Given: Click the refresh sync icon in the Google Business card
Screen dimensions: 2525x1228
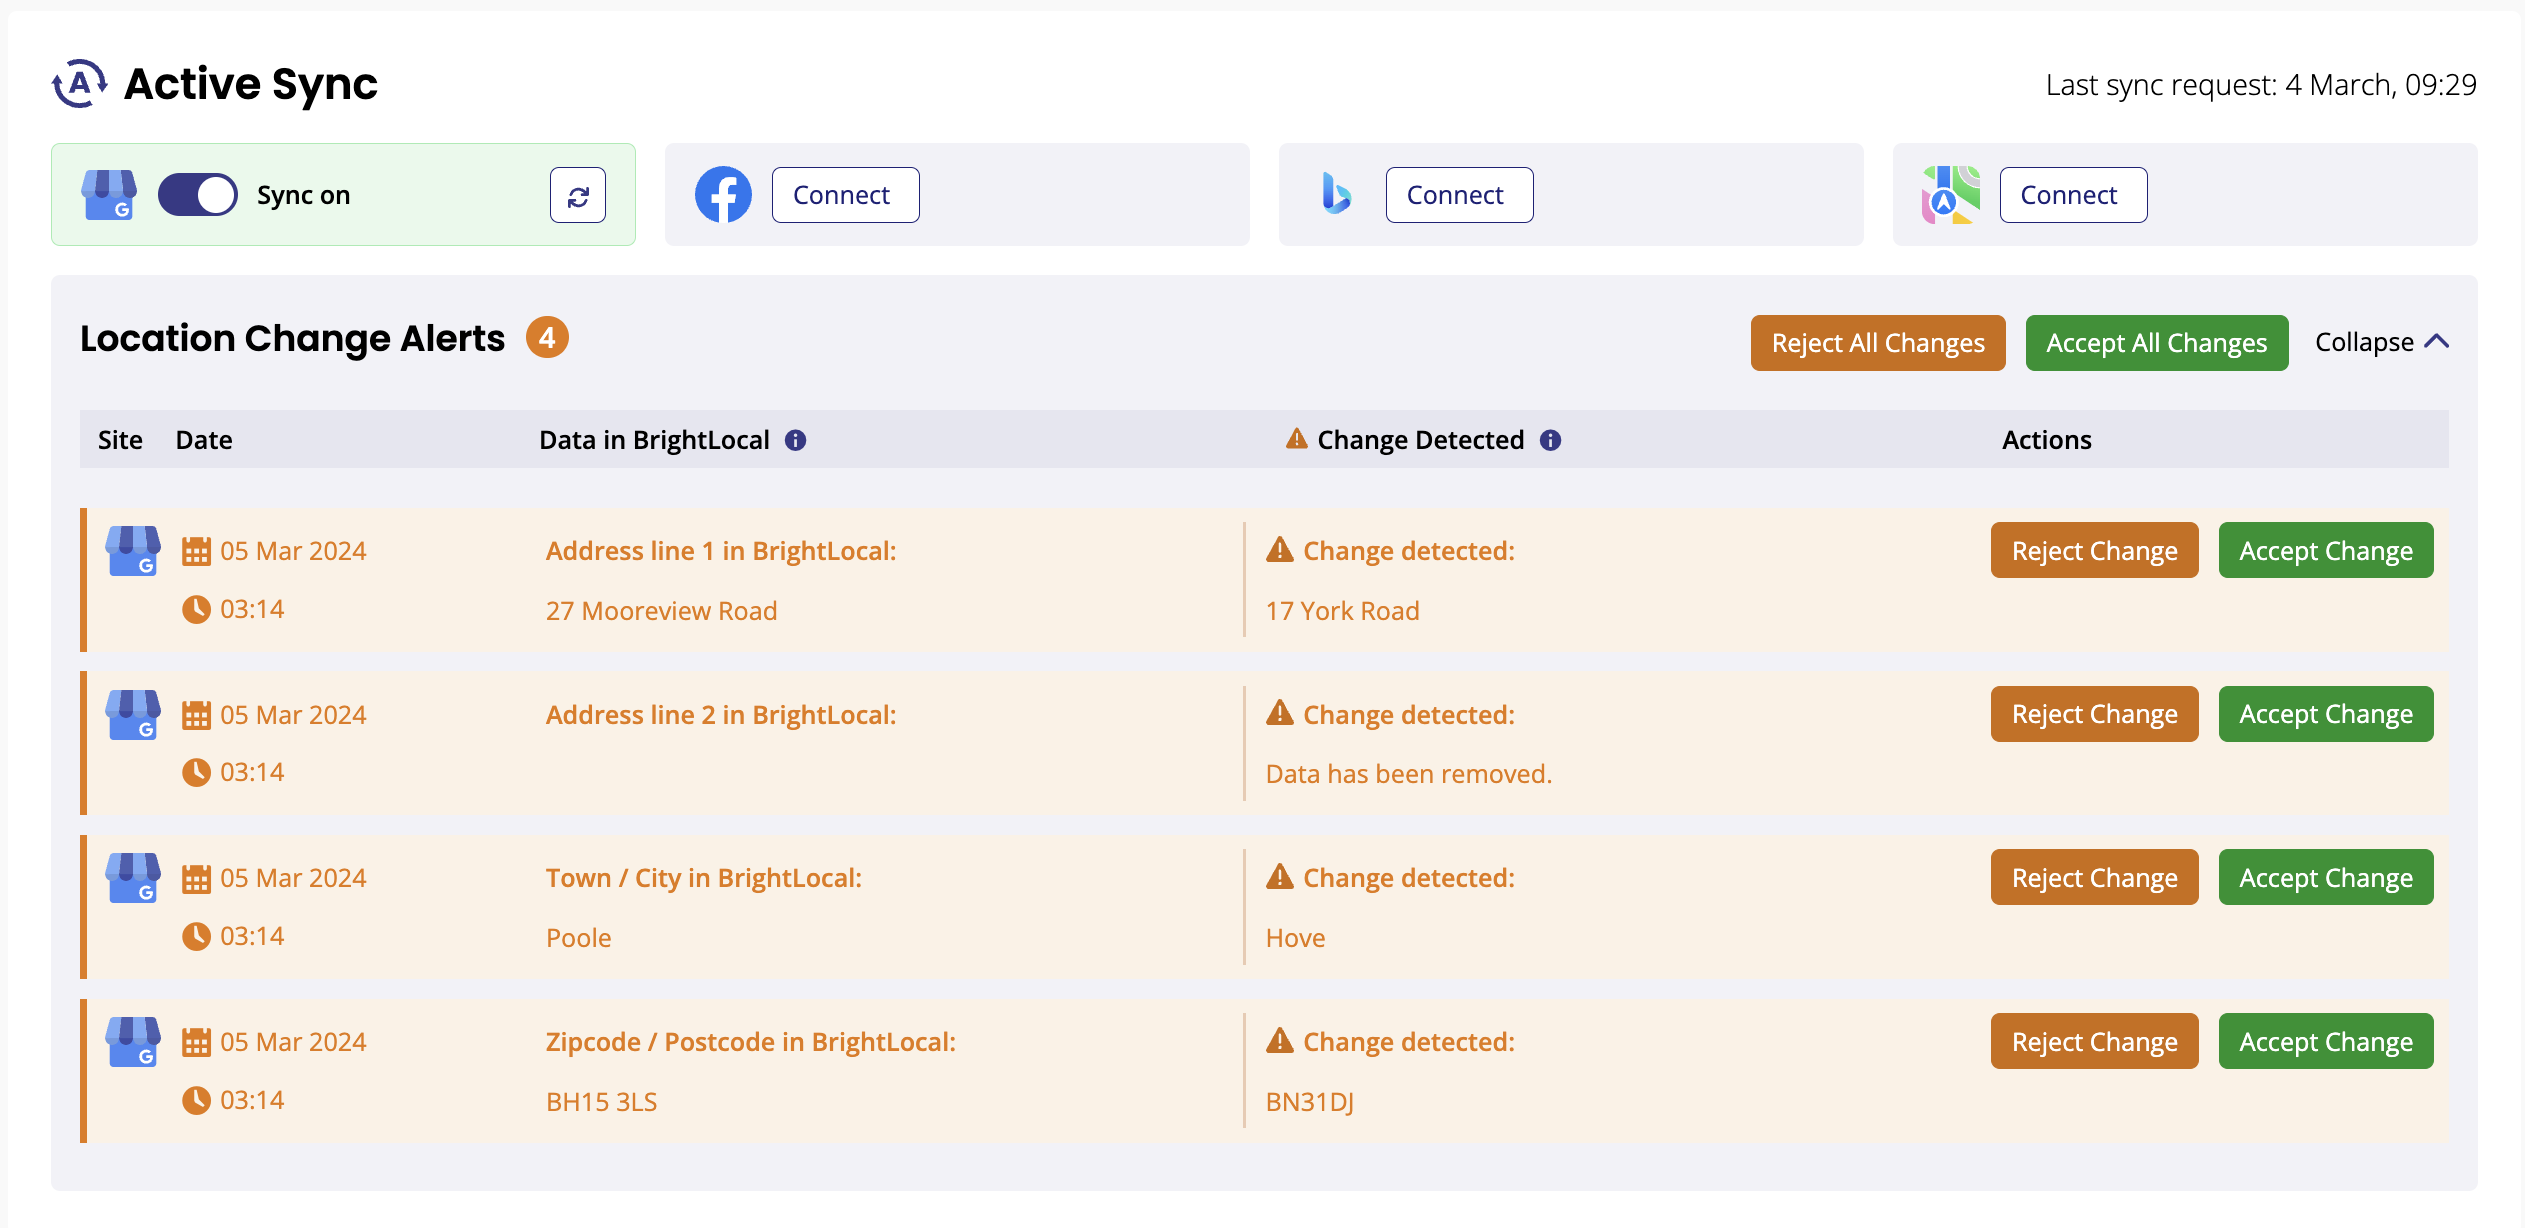Looking at the screenshot, I should click(x=577, y=194).
